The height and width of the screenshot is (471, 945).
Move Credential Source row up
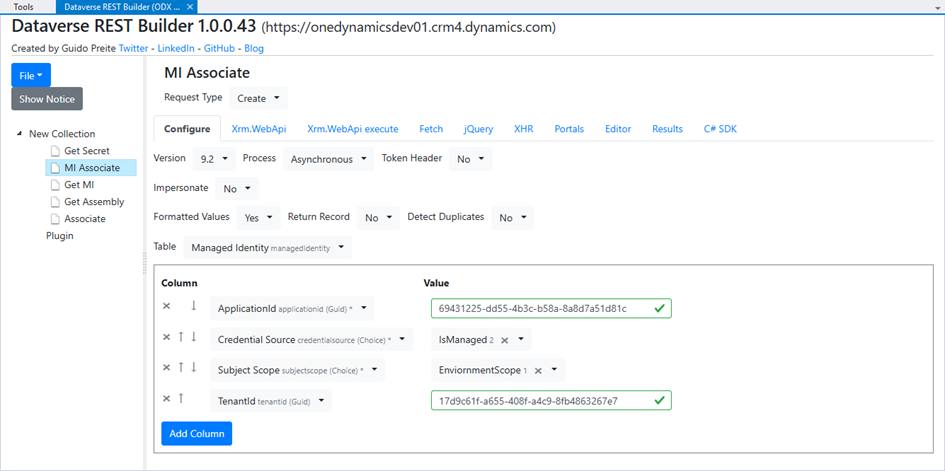180,337
